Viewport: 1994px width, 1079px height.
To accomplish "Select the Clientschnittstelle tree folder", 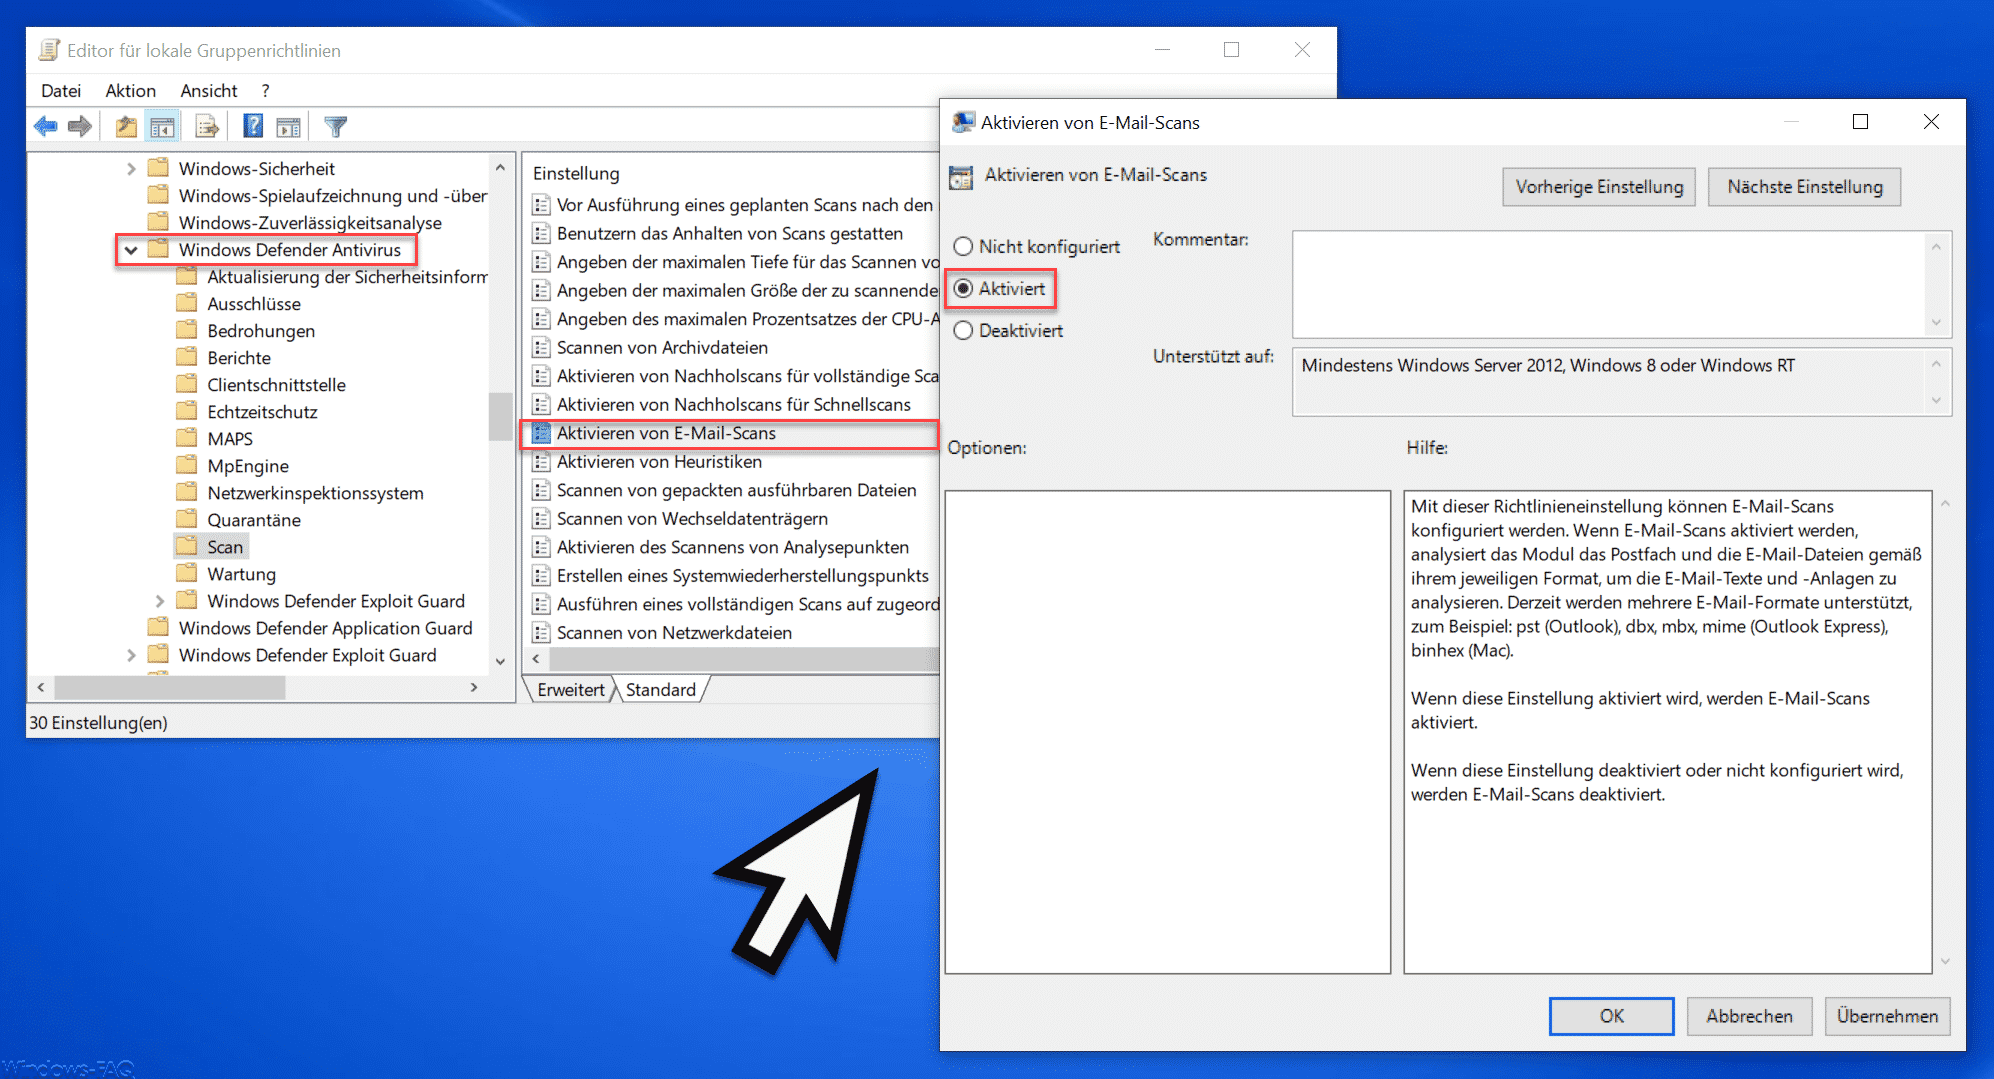I will tap(276, 384).
